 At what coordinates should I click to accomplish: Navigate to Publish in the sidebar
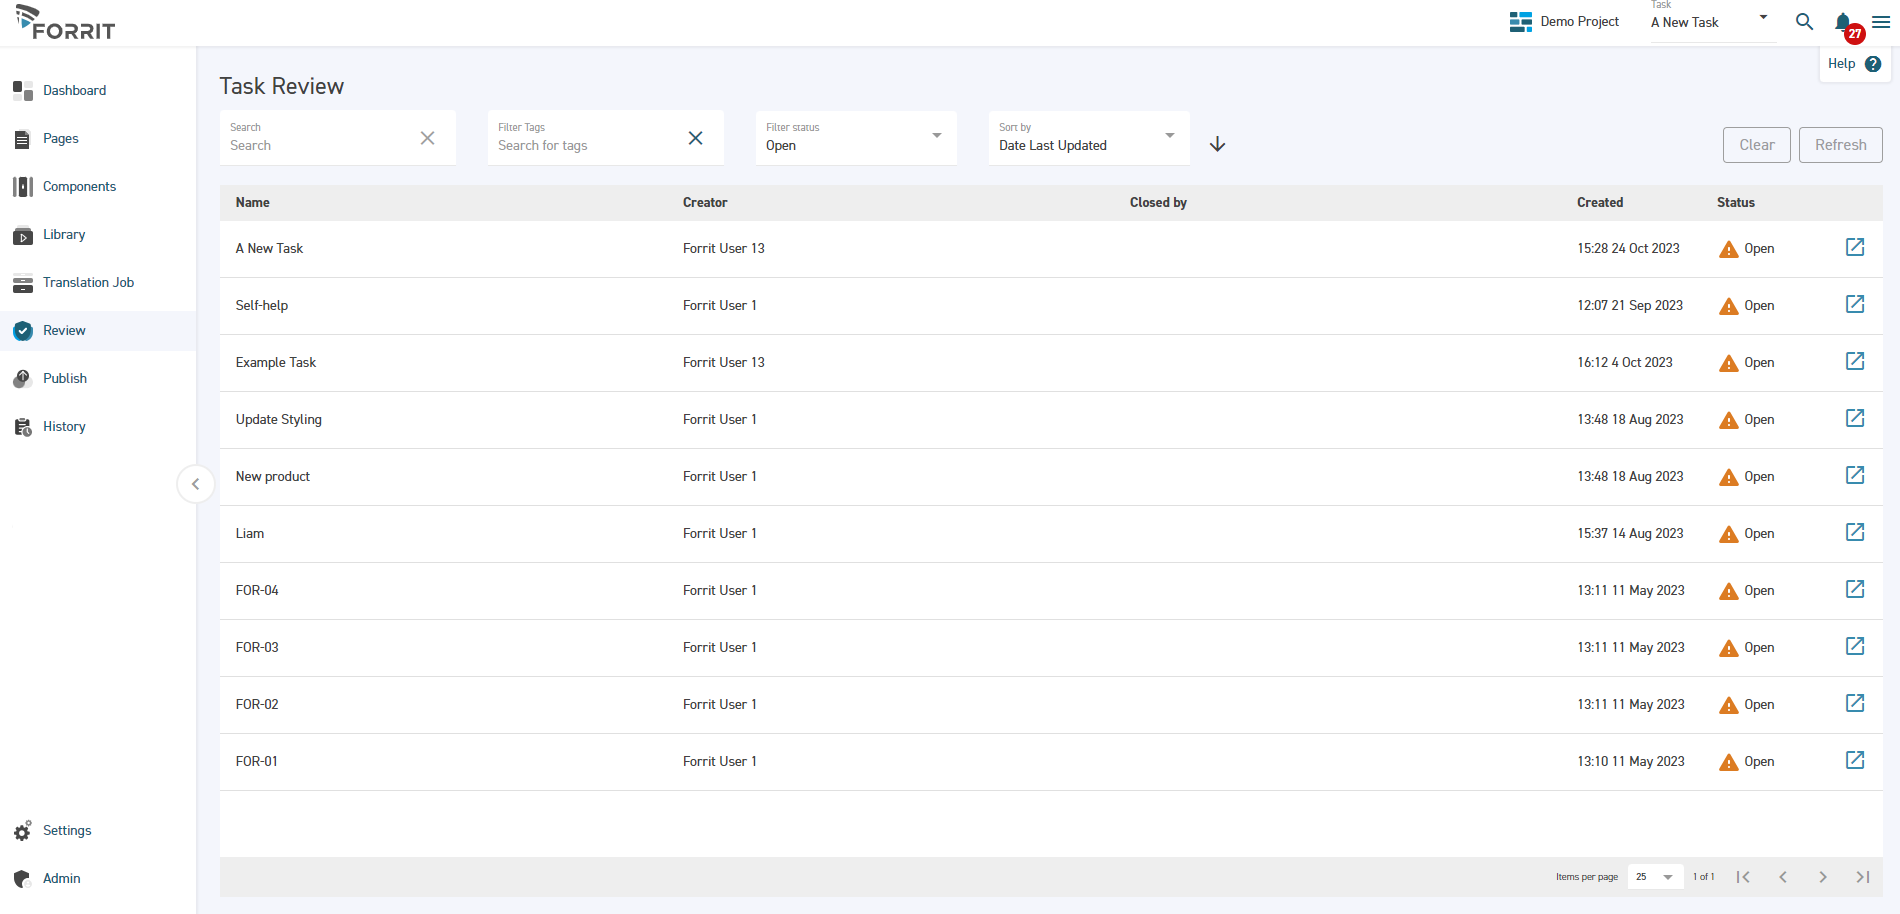pos(65,379)
